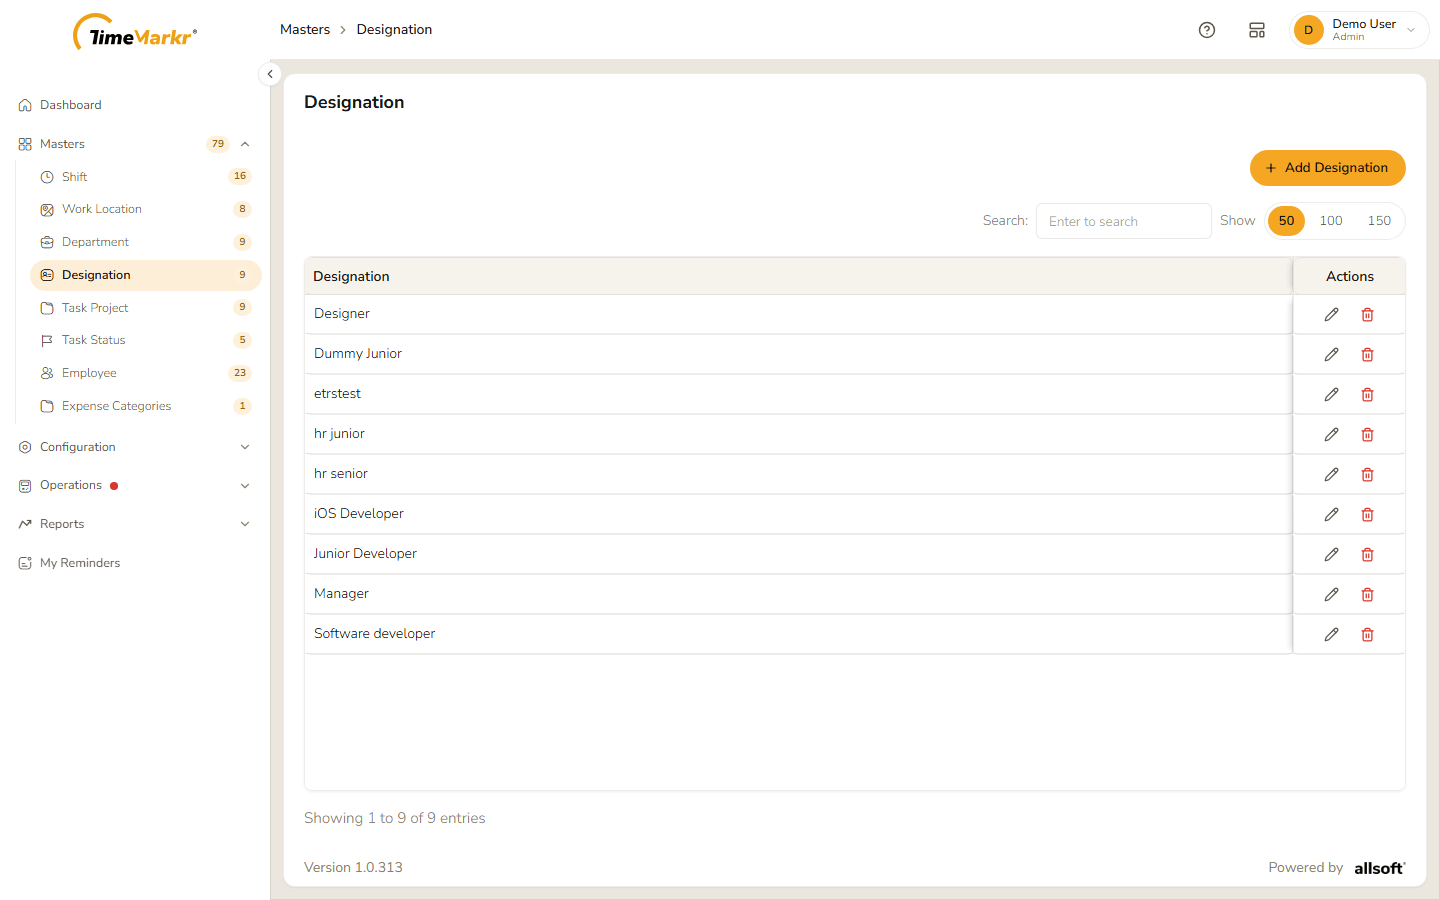Edit the Manager designation

1331,595
